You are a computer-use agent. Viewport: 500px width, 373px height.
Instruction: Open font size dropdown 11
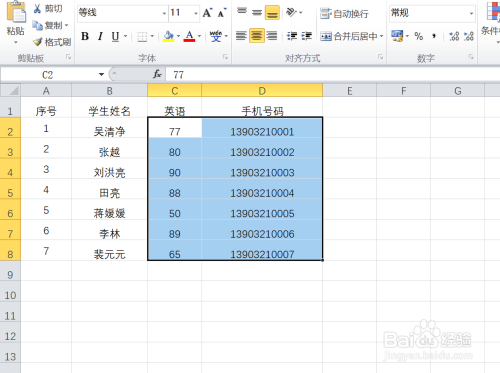click(196, 13)
